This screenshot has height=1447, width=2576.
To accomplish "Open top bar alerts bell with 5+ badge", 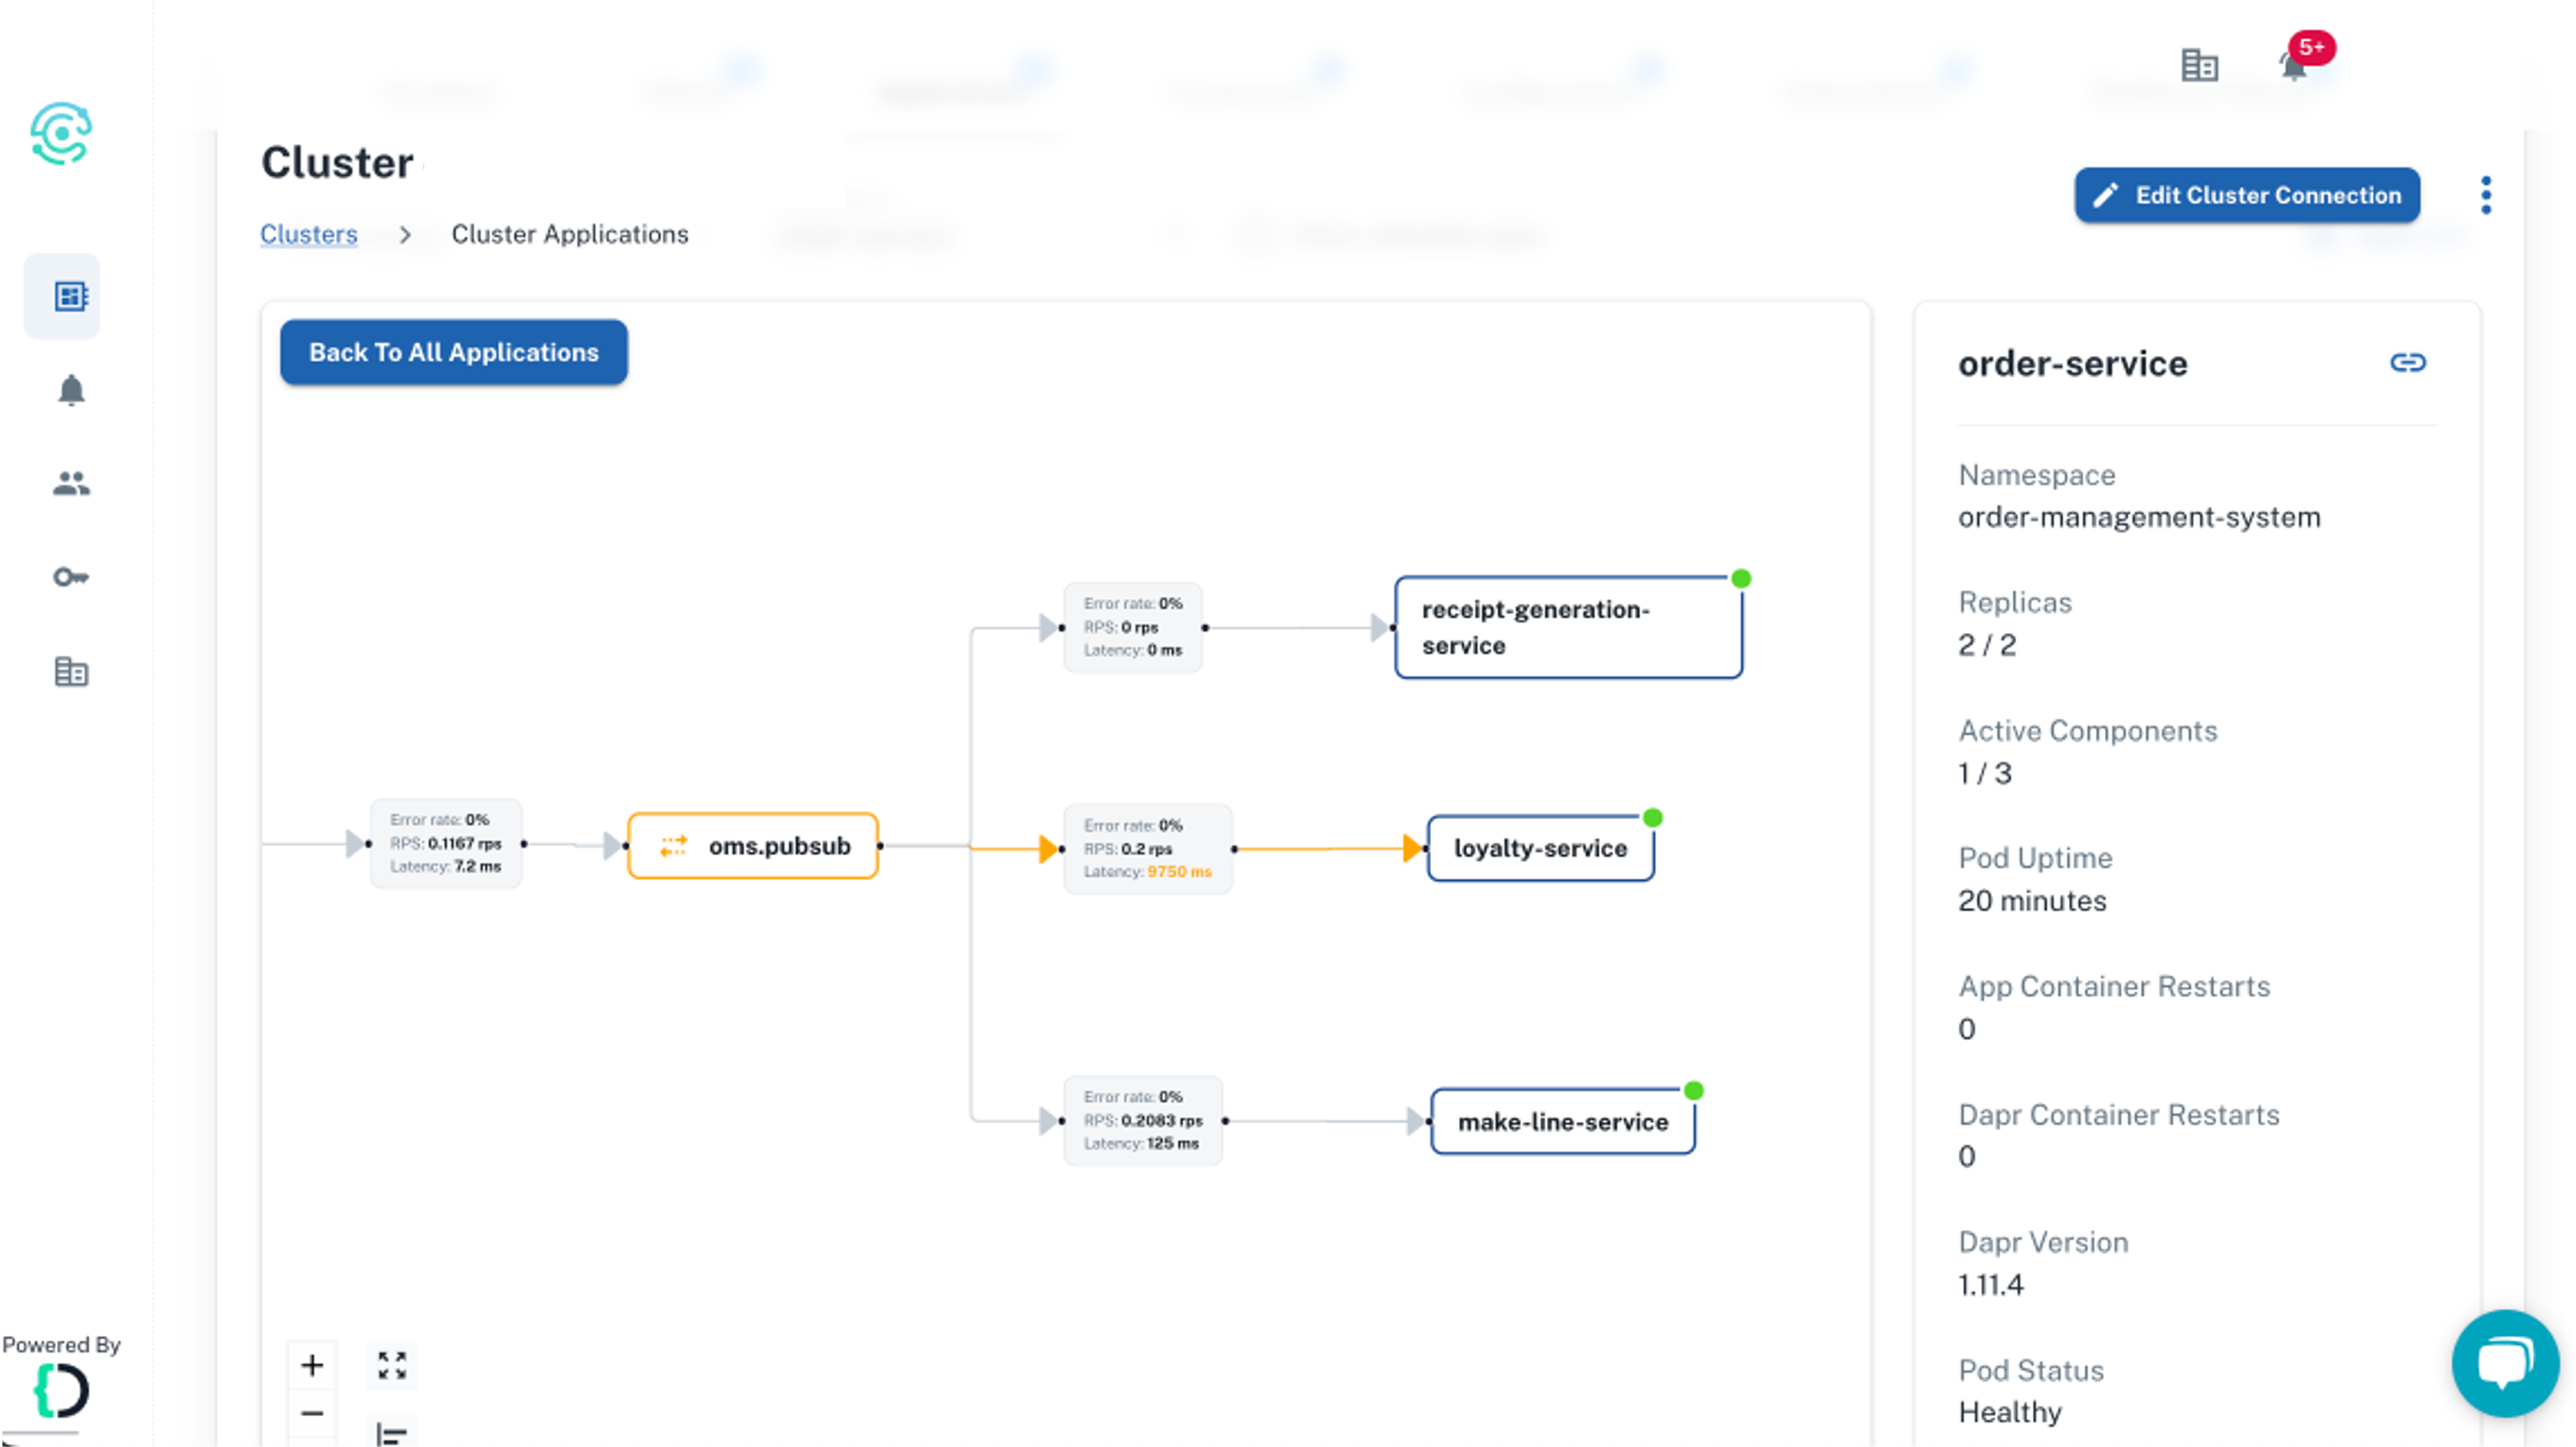I will 2293,66.
